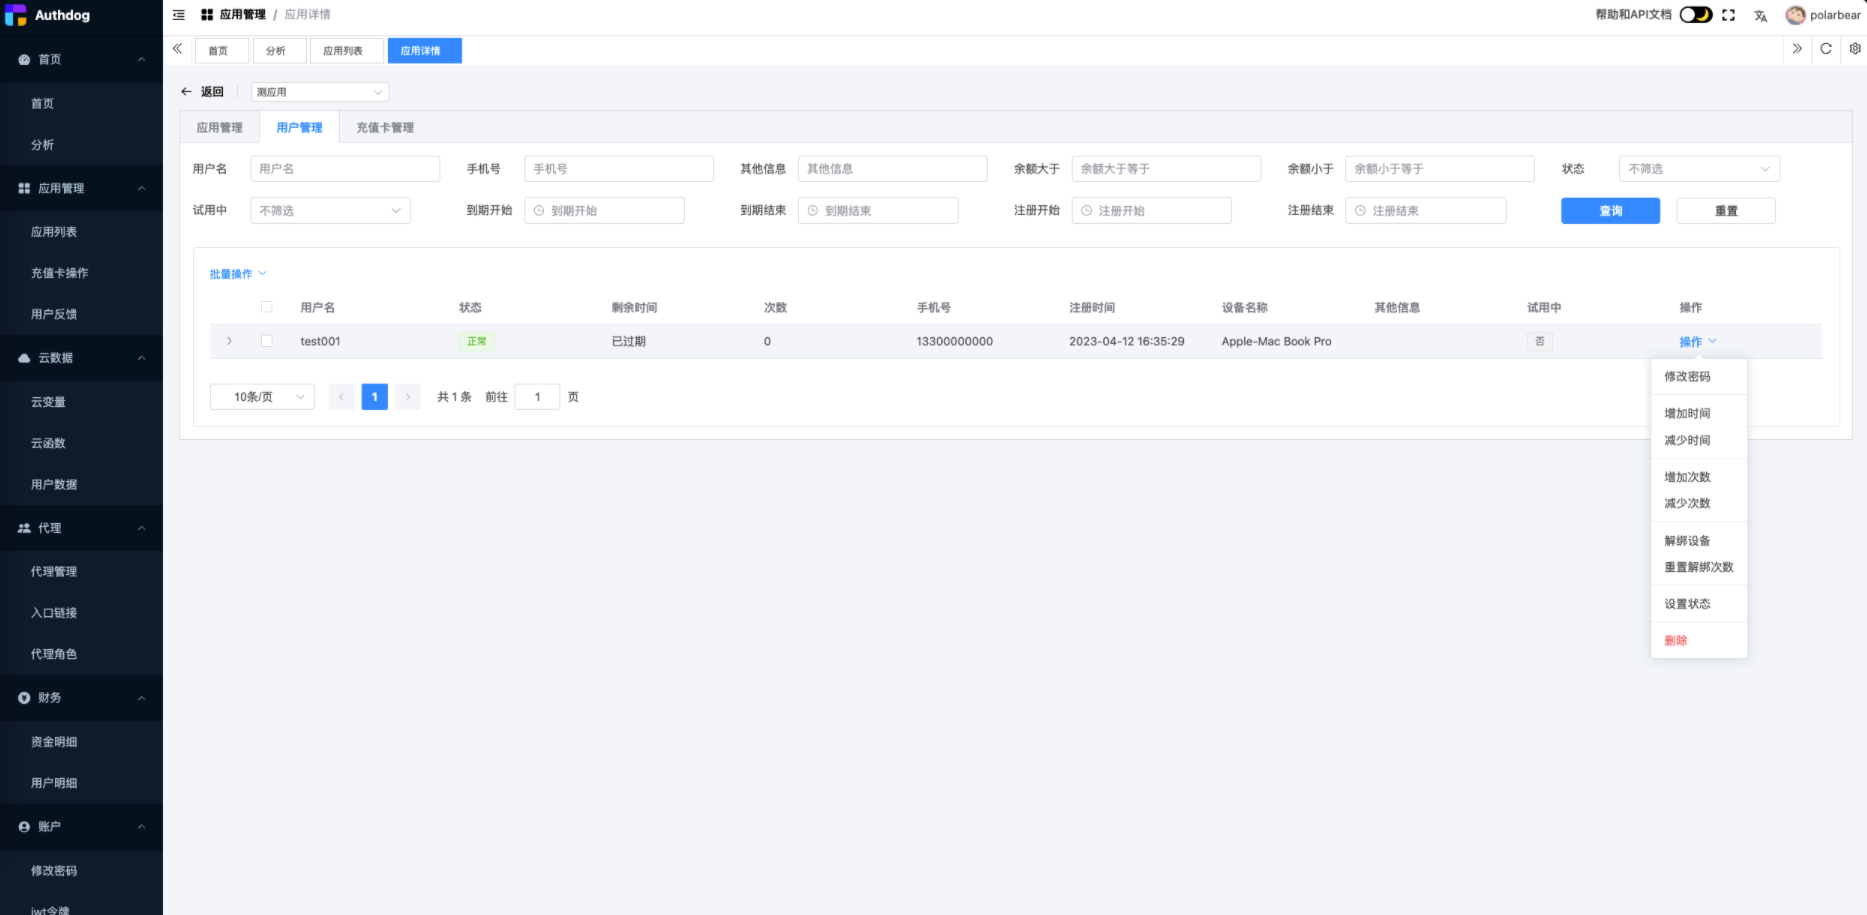Toggle the dark mode switch

coord(1696,15)
